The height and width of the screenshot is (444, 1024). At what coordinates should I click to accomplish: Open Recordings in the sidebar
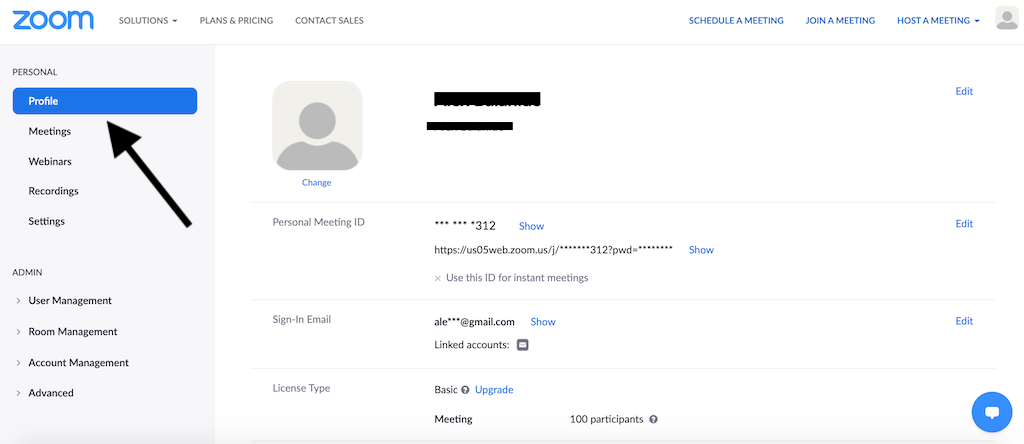[x=54, y=191]
